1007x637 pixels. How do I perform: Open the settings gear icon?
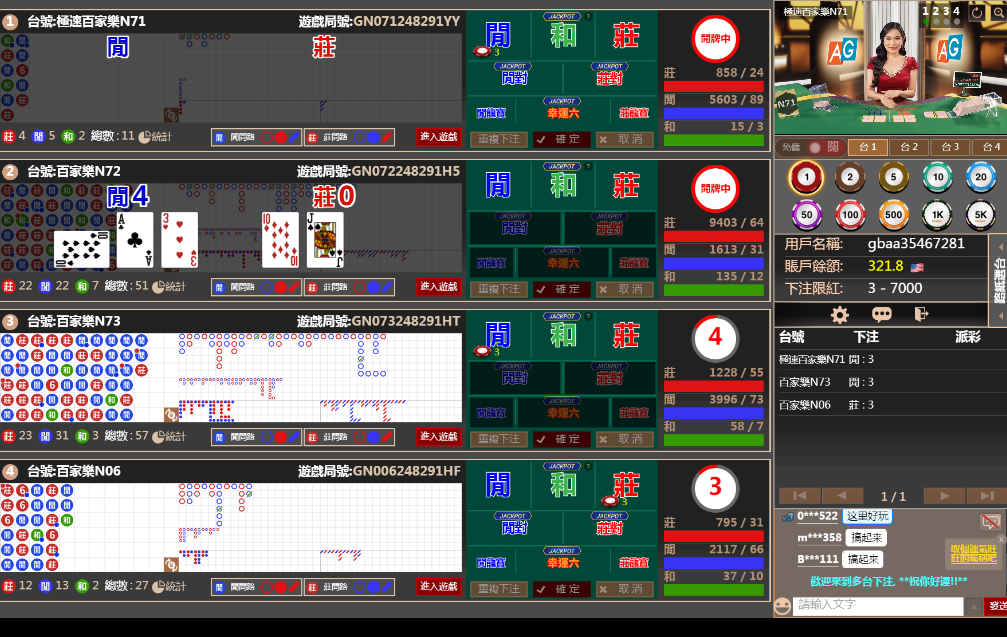(x=840, y=314)
